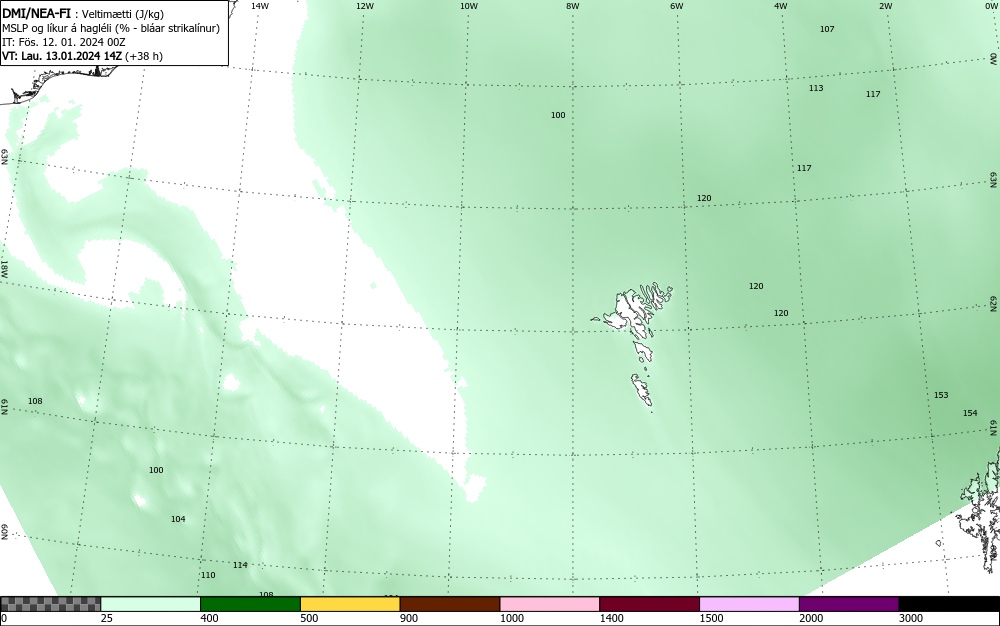Image resolution: width=1000 pixels, height=626 pixels.
Task: Click the "6W" longitude label
Action: tap(677, 6)
